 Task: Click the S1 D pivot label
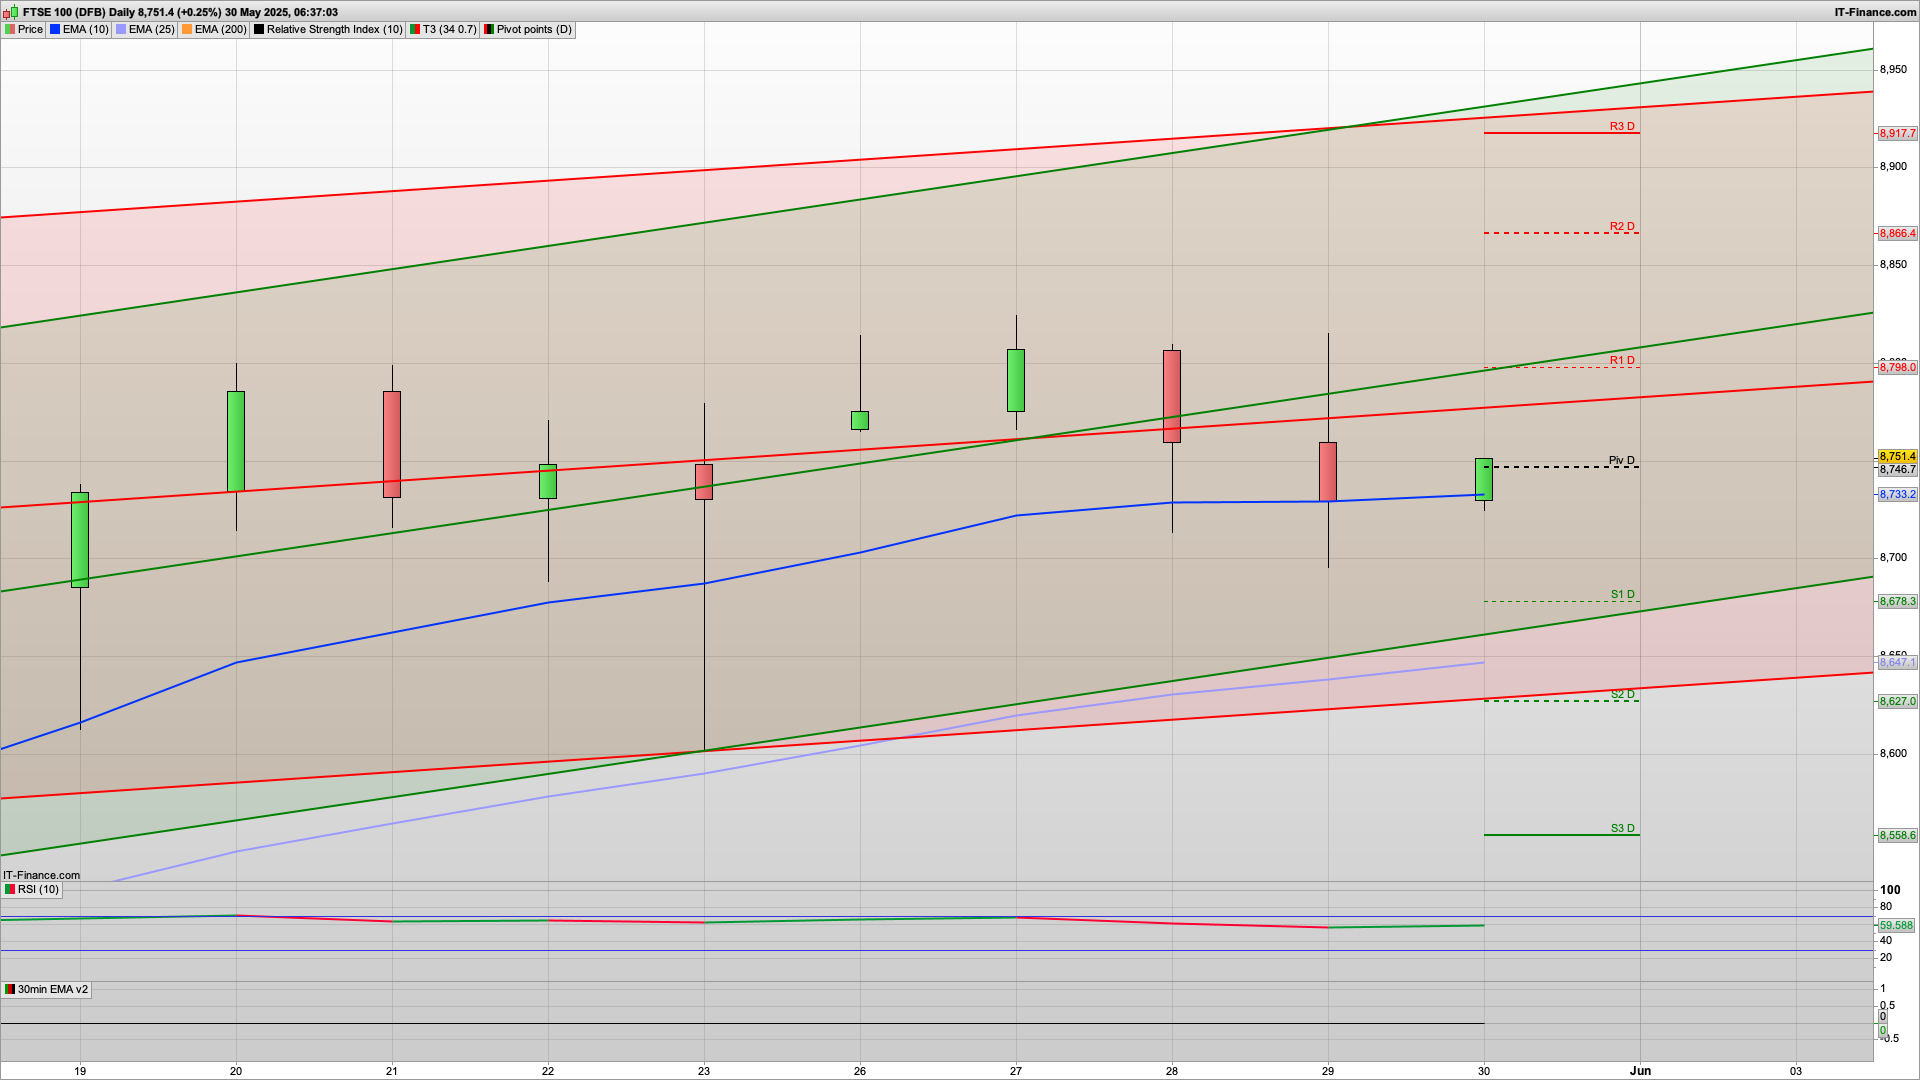pyautogui.click(x=1622, y=594)
